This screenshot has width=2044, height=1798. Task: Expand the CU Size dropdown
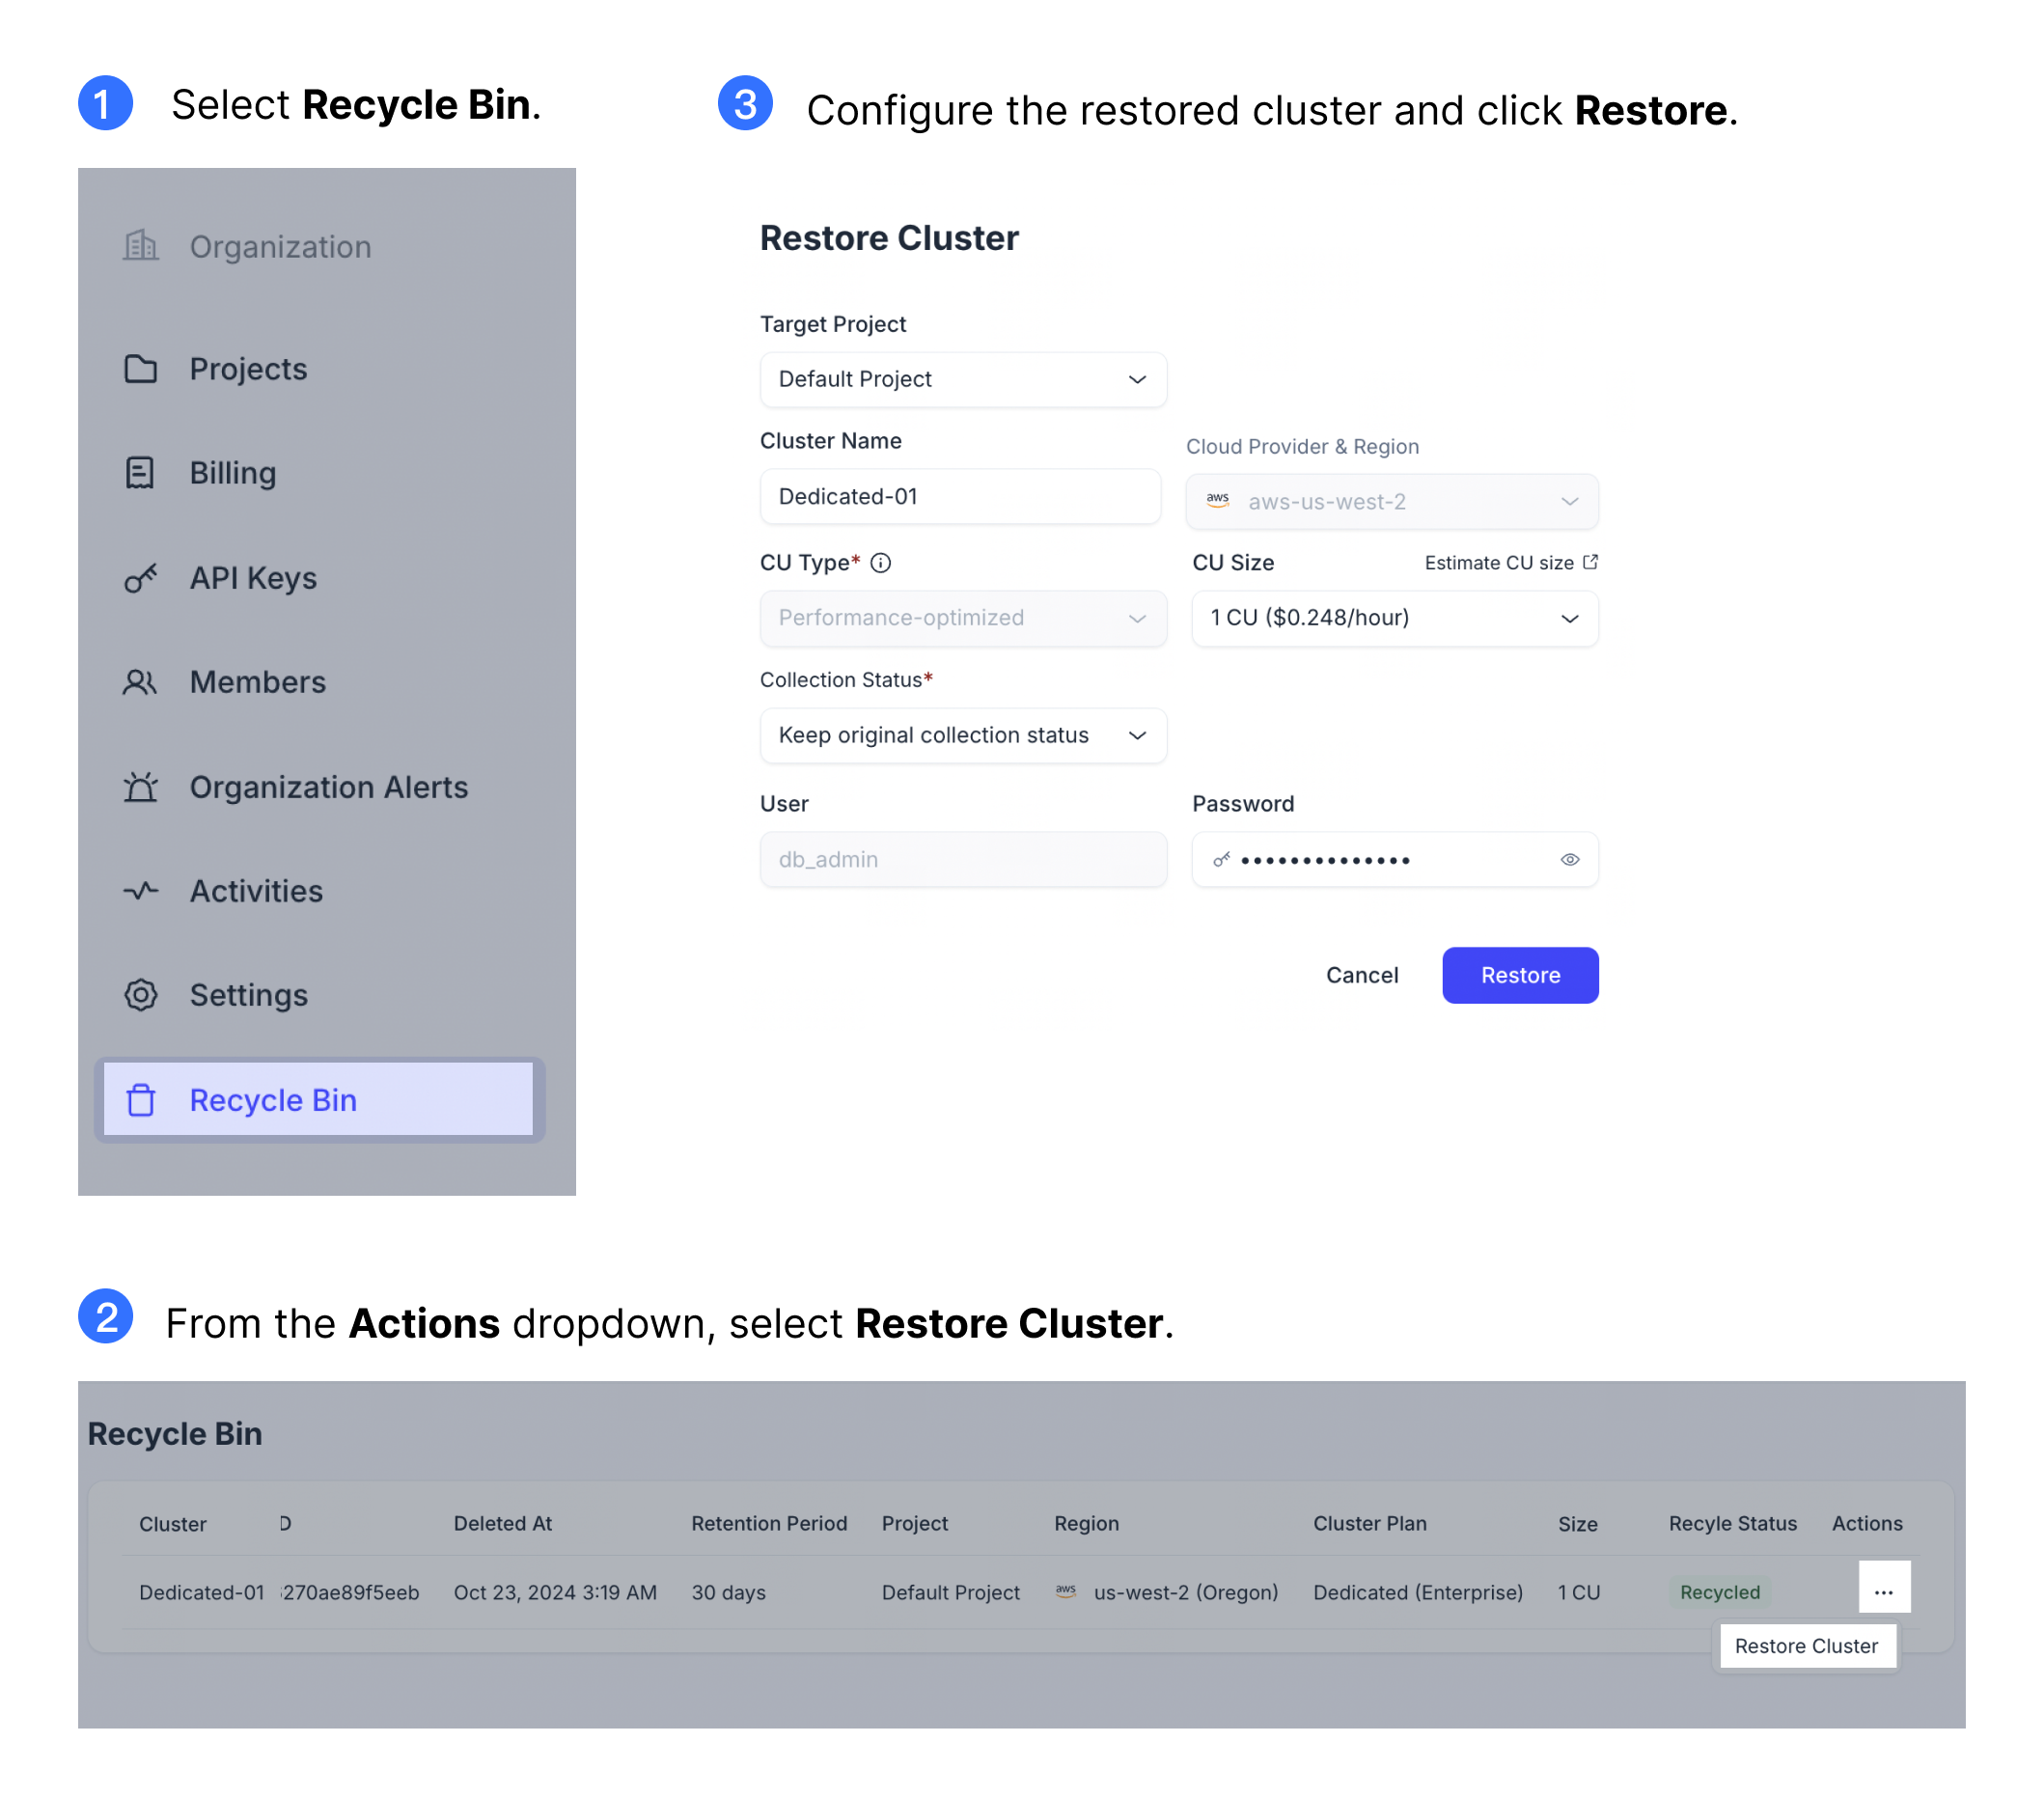click(1394, 619)
